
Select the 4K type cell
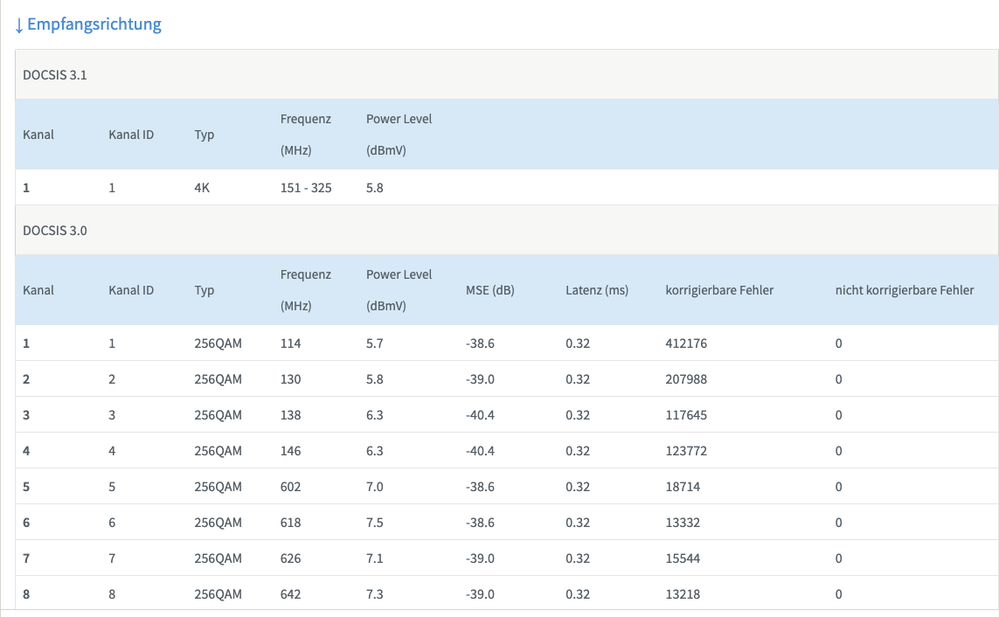click(x=202, y=187)
